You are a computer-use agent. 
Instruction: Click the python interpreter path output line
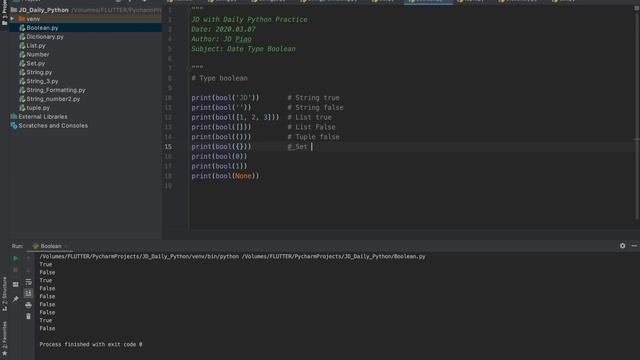[232, 256]
